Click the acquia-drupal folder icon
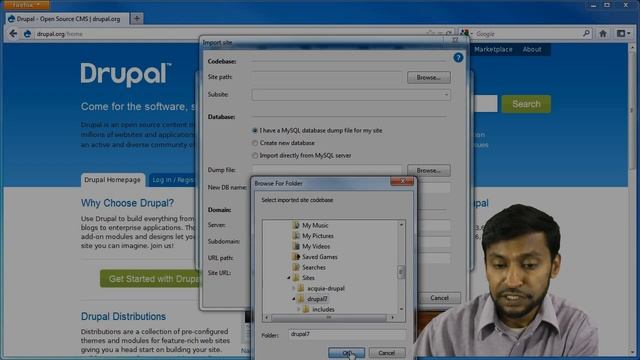This screenshot has height=360, width=640. tap(301, 288)
